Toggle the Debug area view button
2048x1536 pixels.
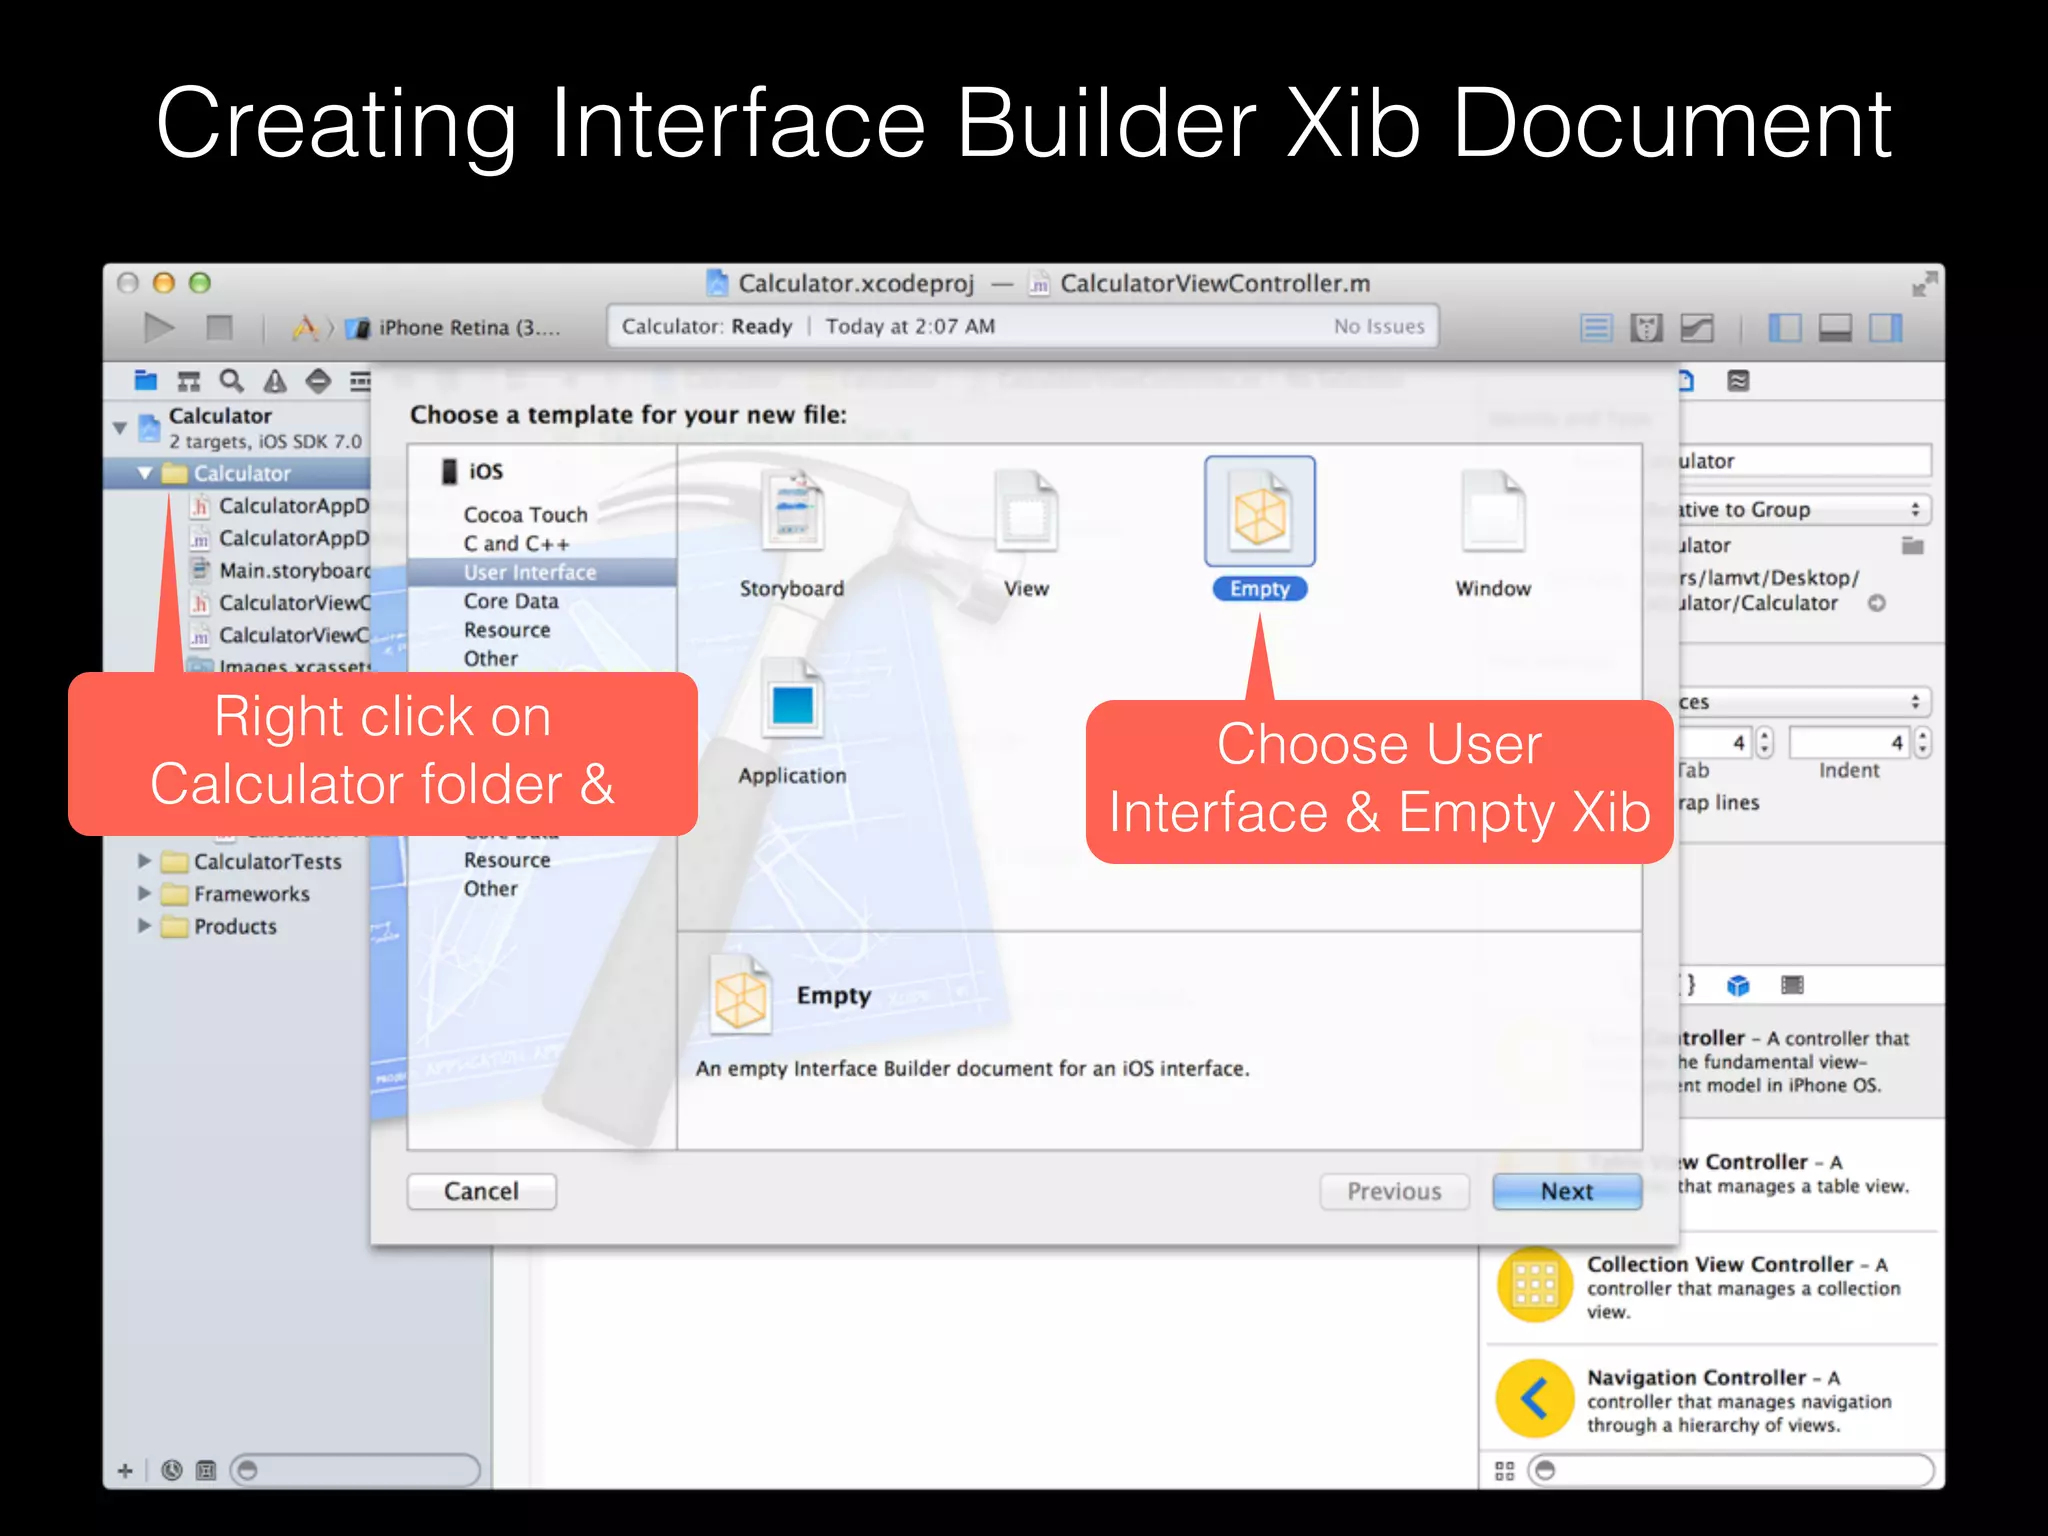point(1835,328)
